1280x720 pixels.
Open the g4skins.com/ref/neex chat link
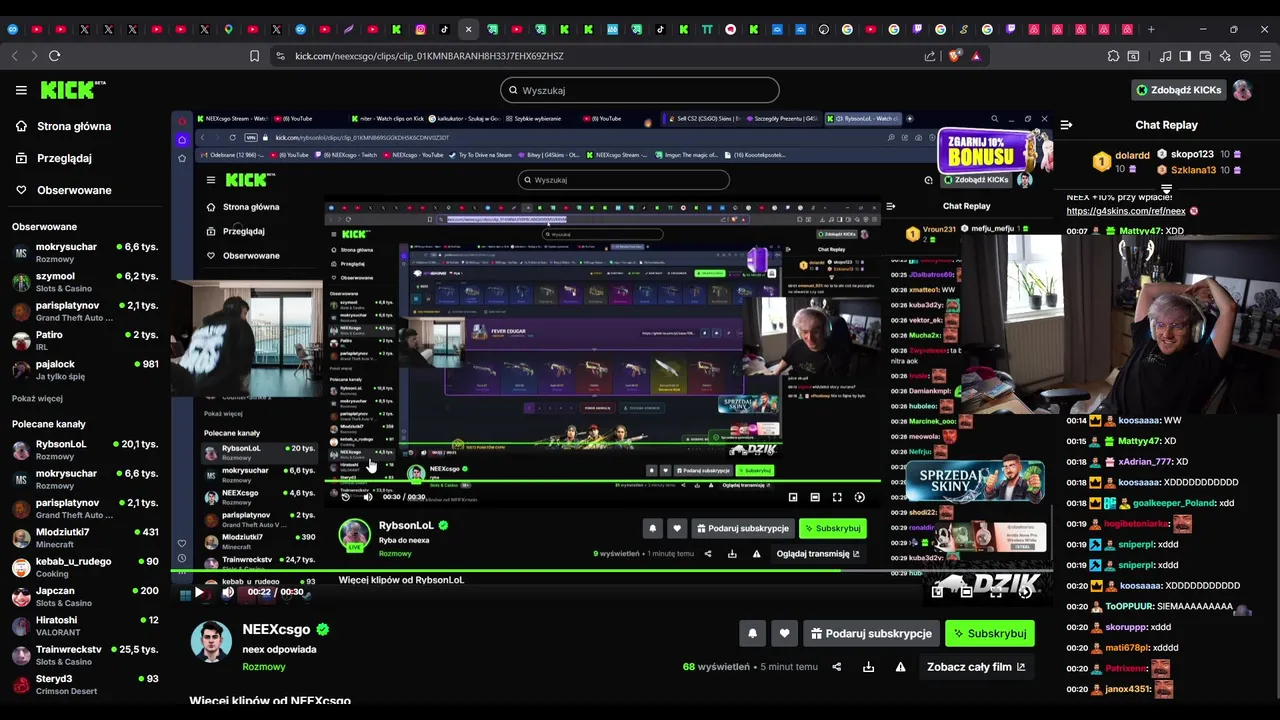tap(1126, 211)
